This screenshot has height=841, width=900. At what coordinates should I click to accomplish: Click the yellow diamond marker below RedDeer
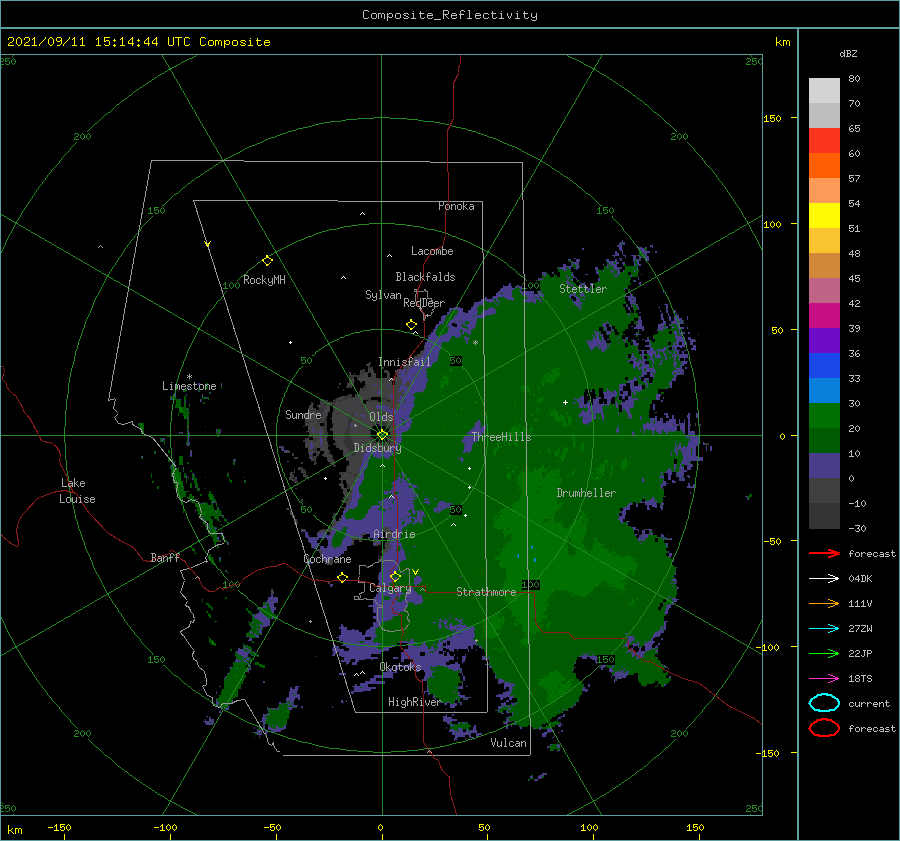pos(412,325)
